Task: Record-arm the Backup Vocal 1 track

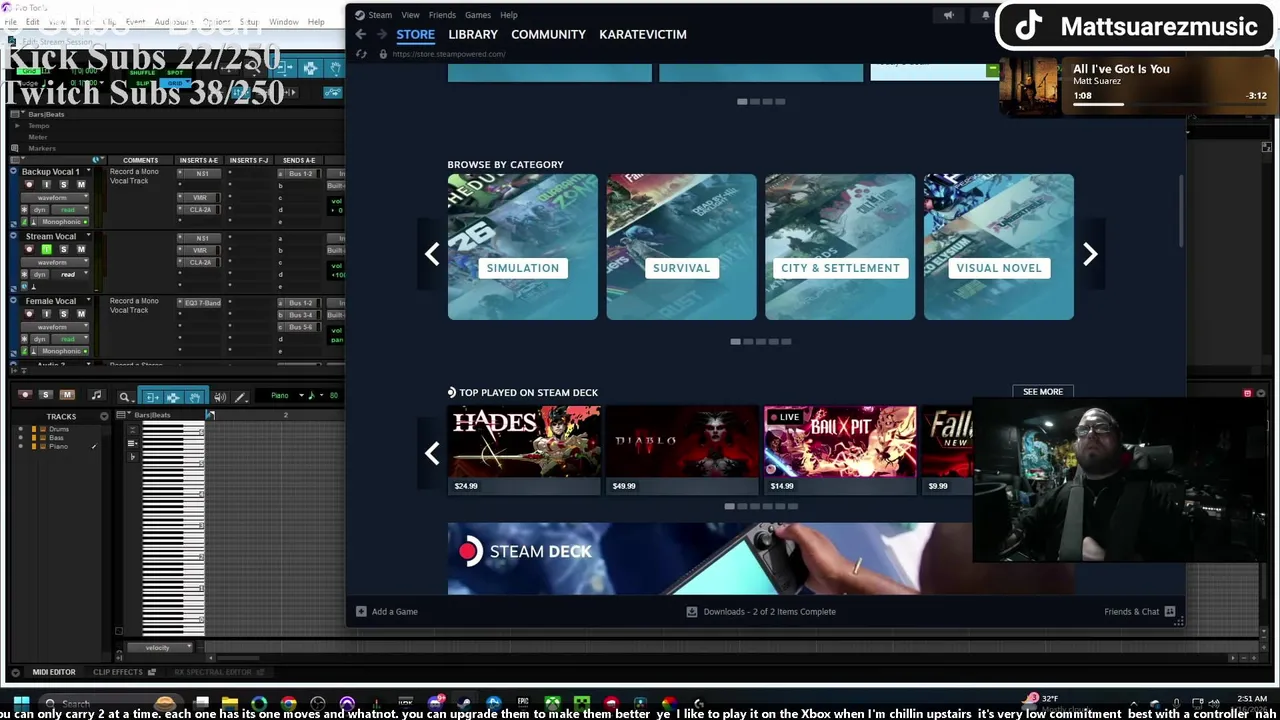Action: click(29, 185)
